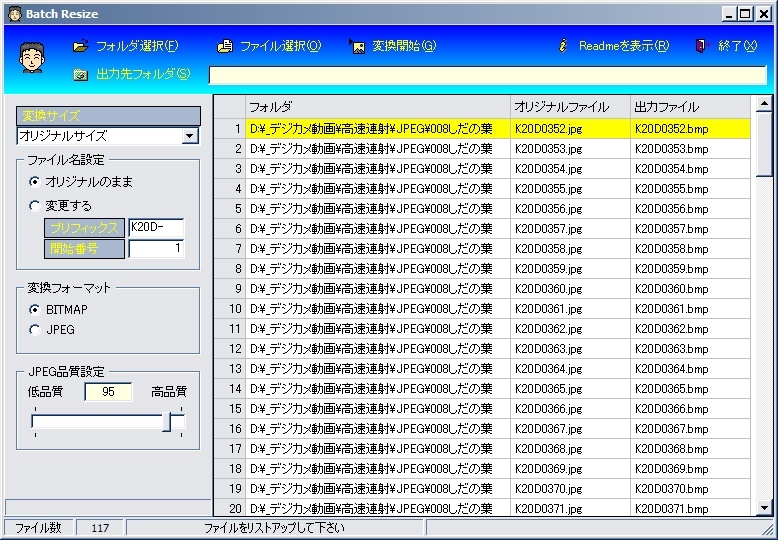Screen dimensions: 778x540
Task: Click status message ファイルをリストアップして下さい
Action: [275, 528]
